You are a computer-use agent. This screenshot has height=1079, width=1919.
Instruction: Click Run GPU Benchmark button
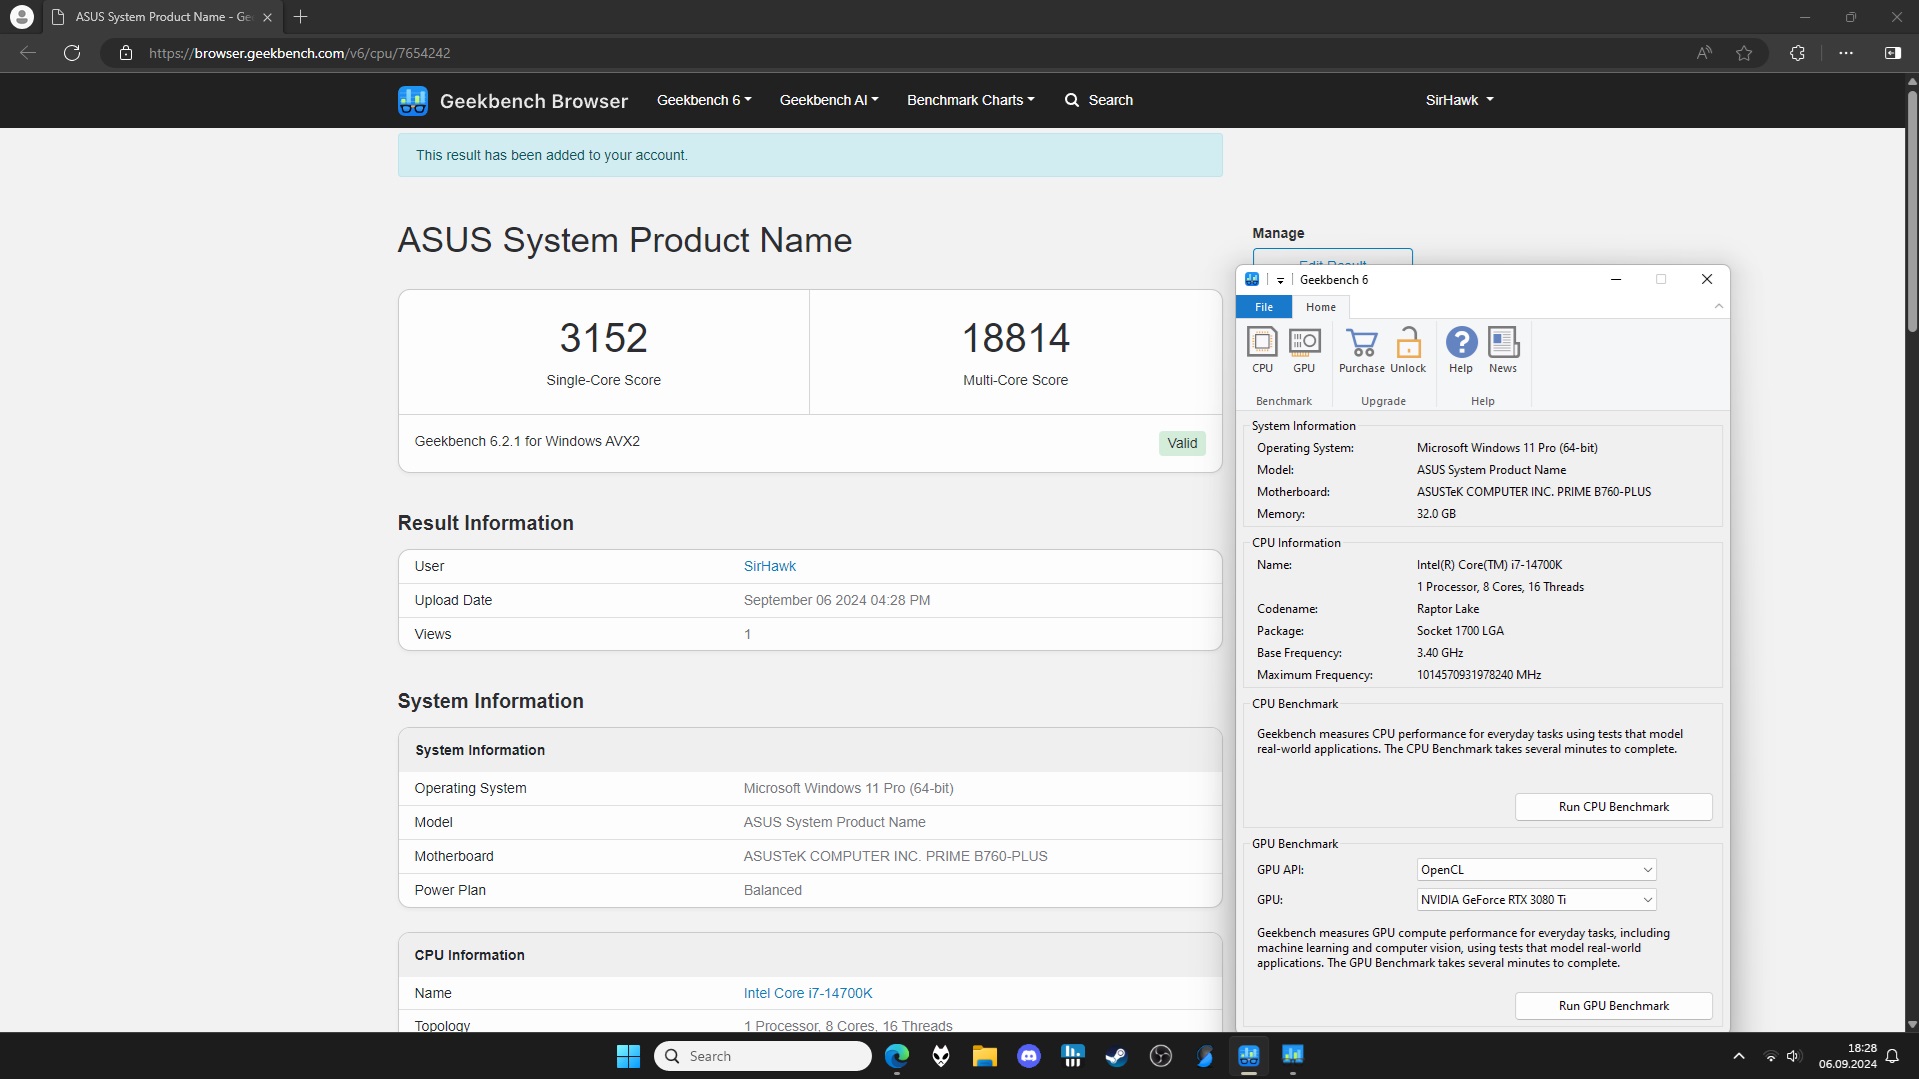tap(1613, 1006)
